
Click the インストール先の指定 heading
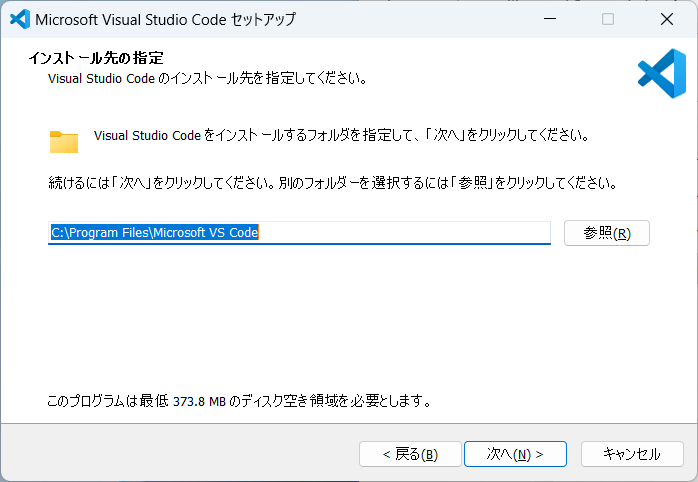tap(96, 58)
